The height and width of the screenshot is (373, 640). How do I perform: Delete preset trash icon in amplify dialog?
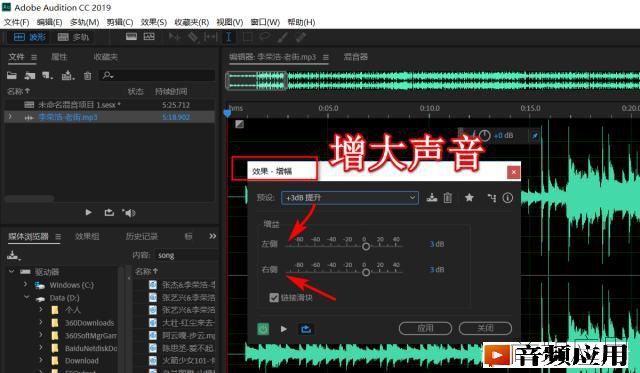[x=448, y=198]
